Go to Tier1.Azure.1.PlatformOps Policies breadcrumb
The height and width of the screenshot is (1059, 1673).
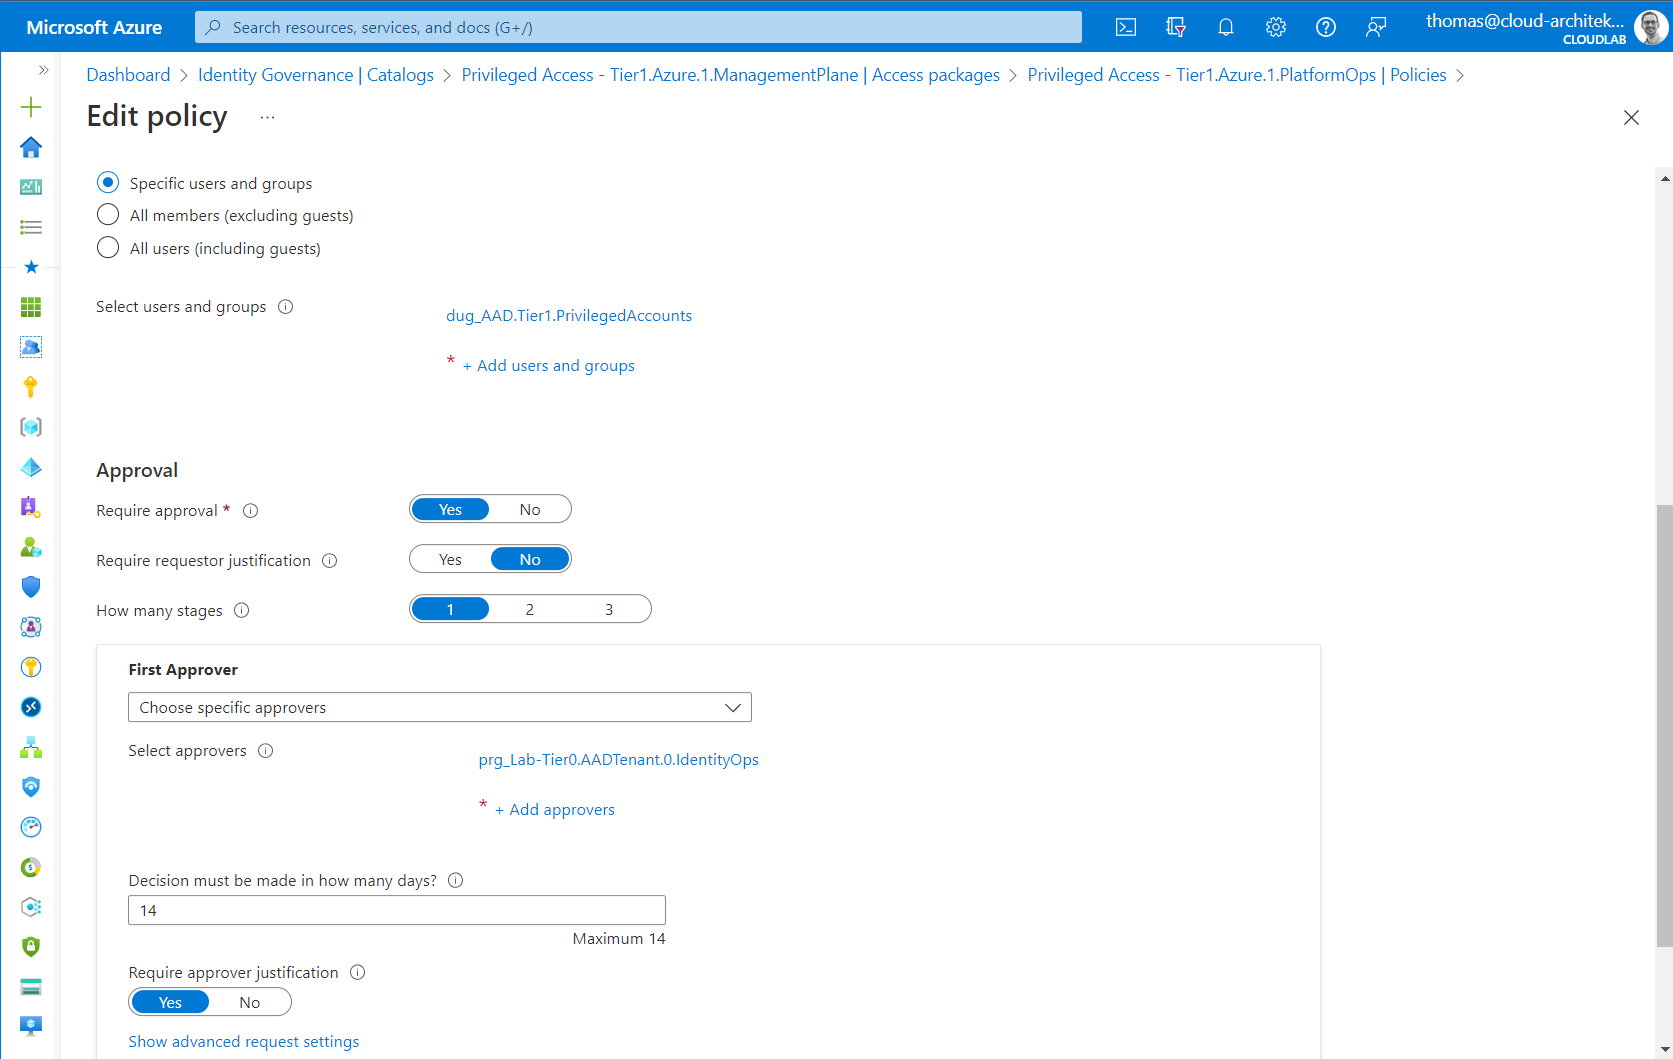coord(1237,75)
